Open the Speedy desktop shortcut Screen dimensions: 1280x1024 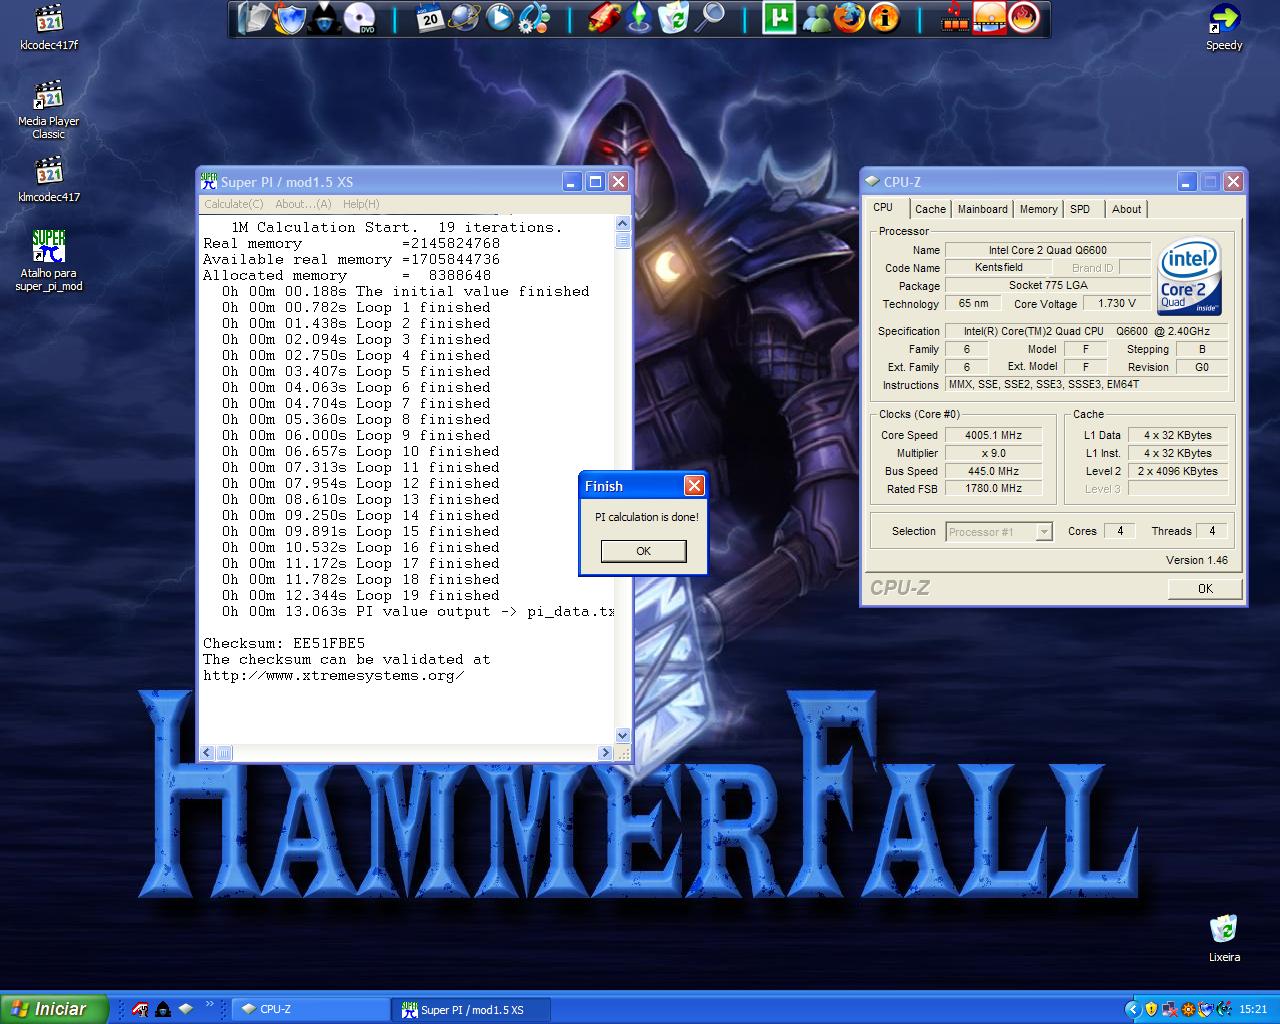1224,27
